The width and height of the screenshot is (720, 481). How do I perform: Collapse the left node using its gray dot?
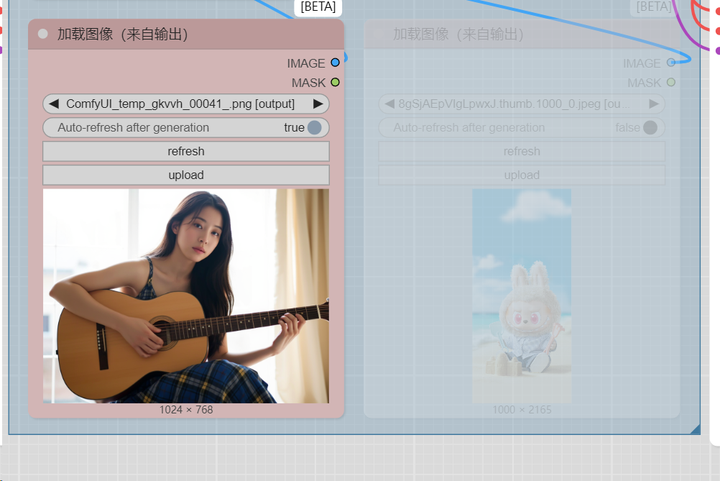coord(43,35)
